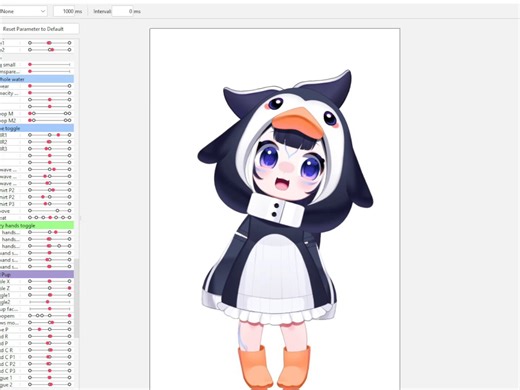Click 'Reset Parameter to Default' button
This screenshot has width=520, height=390.
[x=39, y=29]
